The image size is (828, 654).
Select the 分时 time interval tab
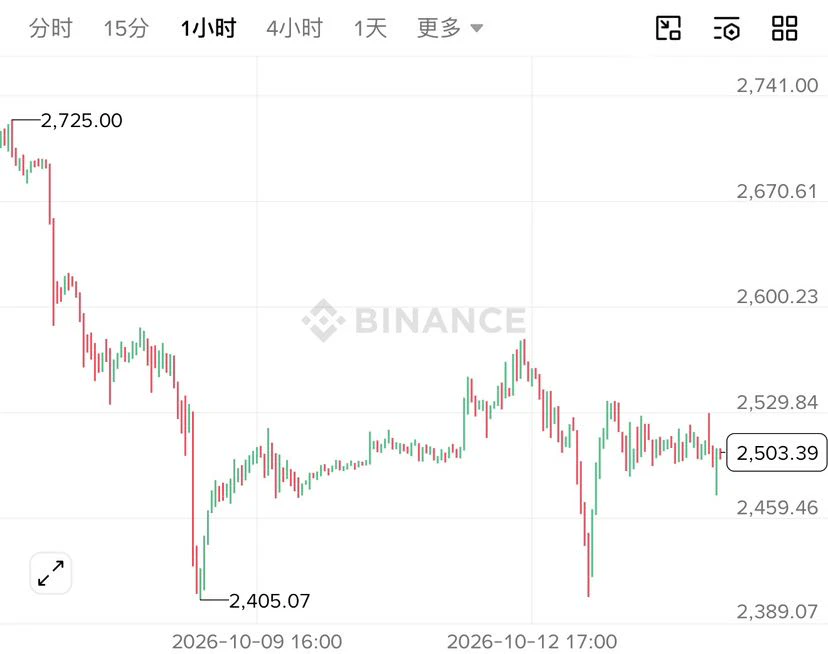pyautogui.click(x=50, y=28)
